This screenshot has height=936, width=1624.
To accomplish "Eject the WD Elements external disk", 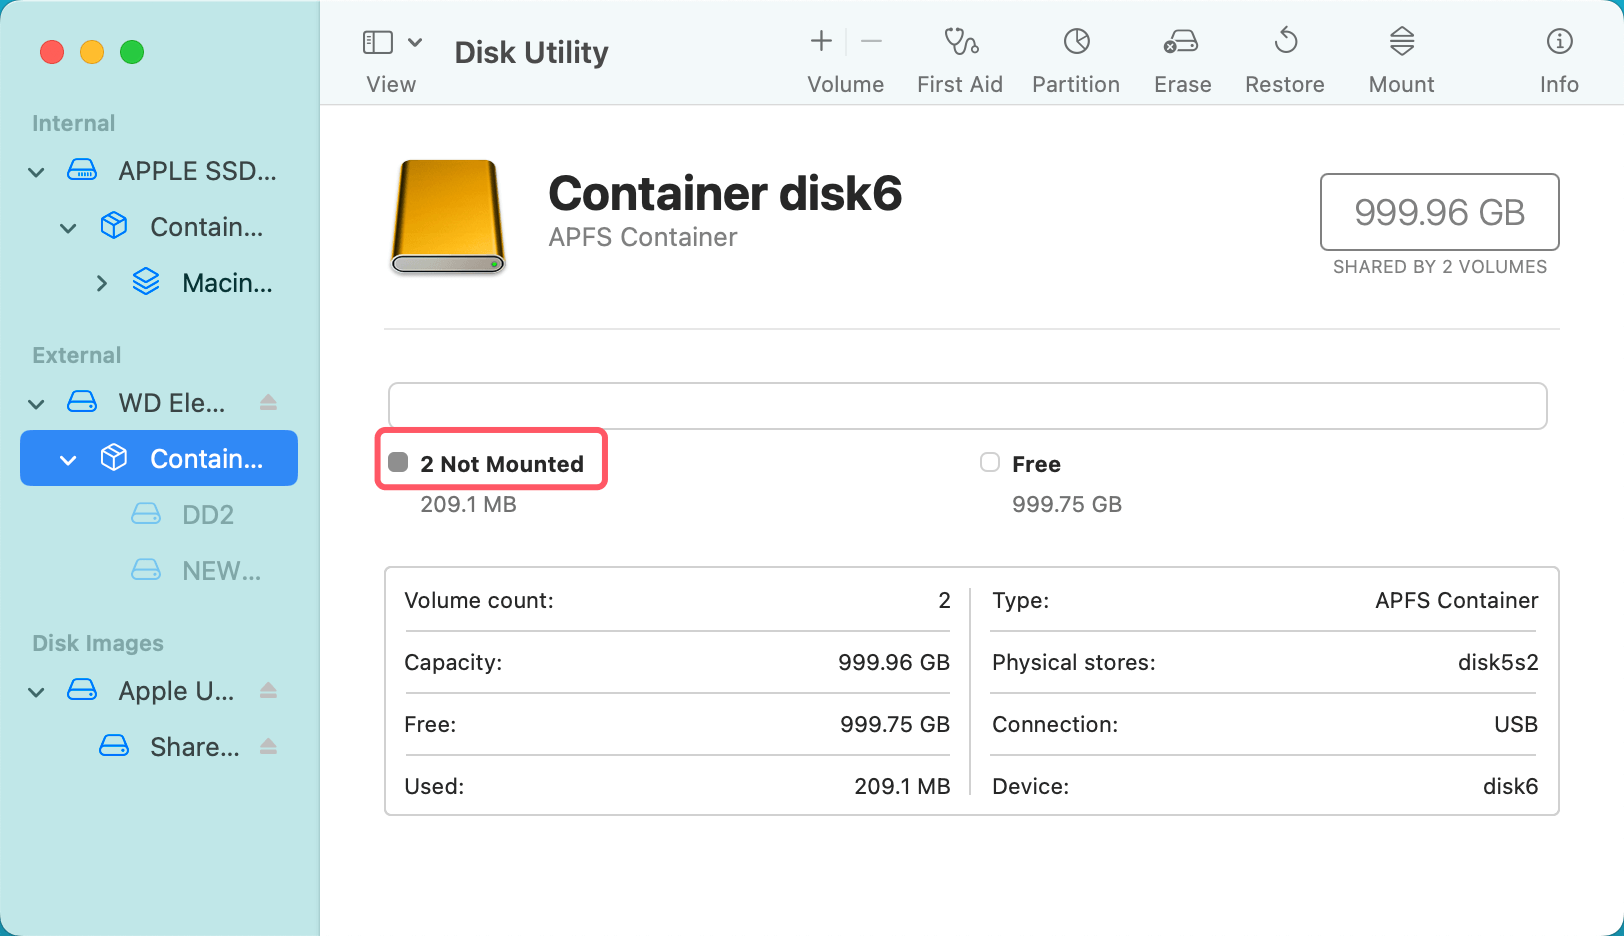I will 268,402.
